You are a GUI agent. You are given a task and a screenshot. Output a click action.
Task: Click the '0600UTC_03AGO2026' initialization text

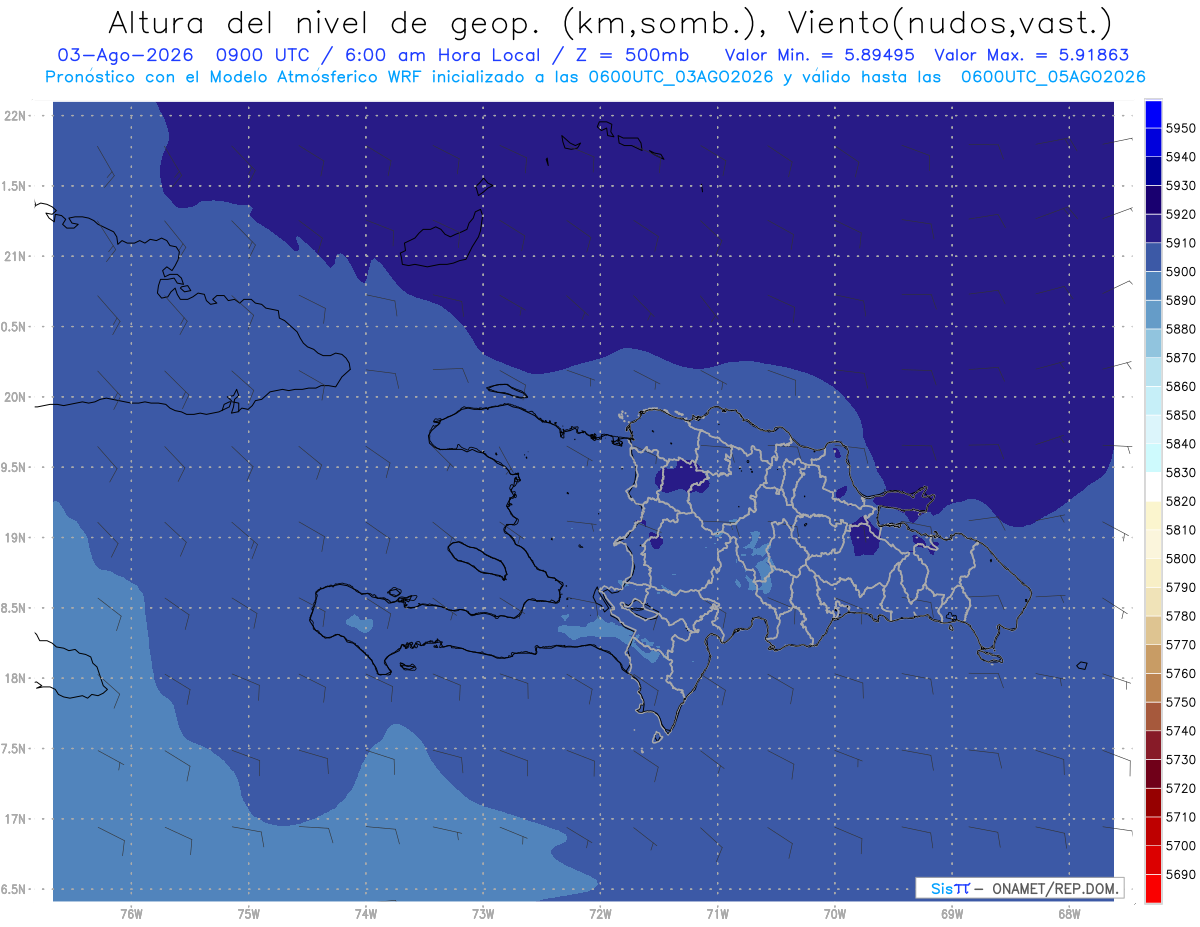click(682, 77)
